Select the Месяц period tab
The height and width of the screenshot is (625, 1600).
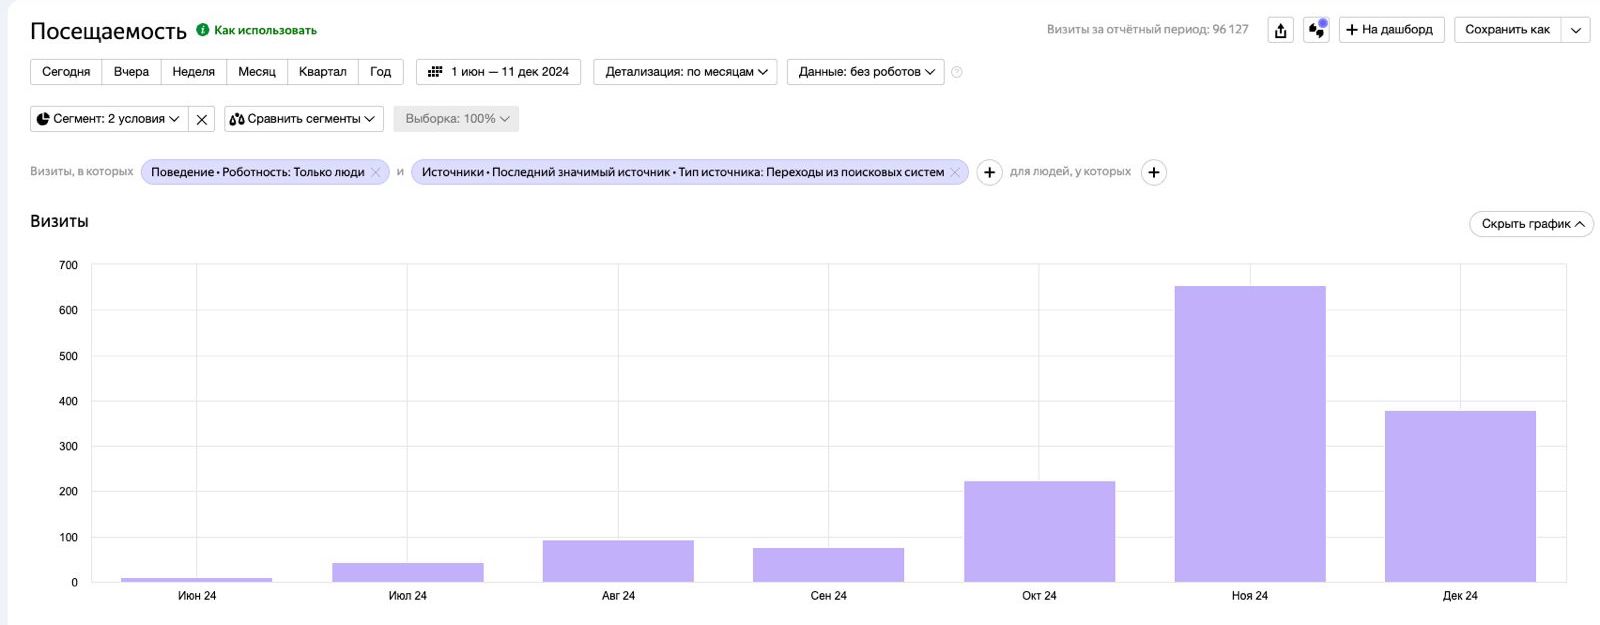coord(257,72)
